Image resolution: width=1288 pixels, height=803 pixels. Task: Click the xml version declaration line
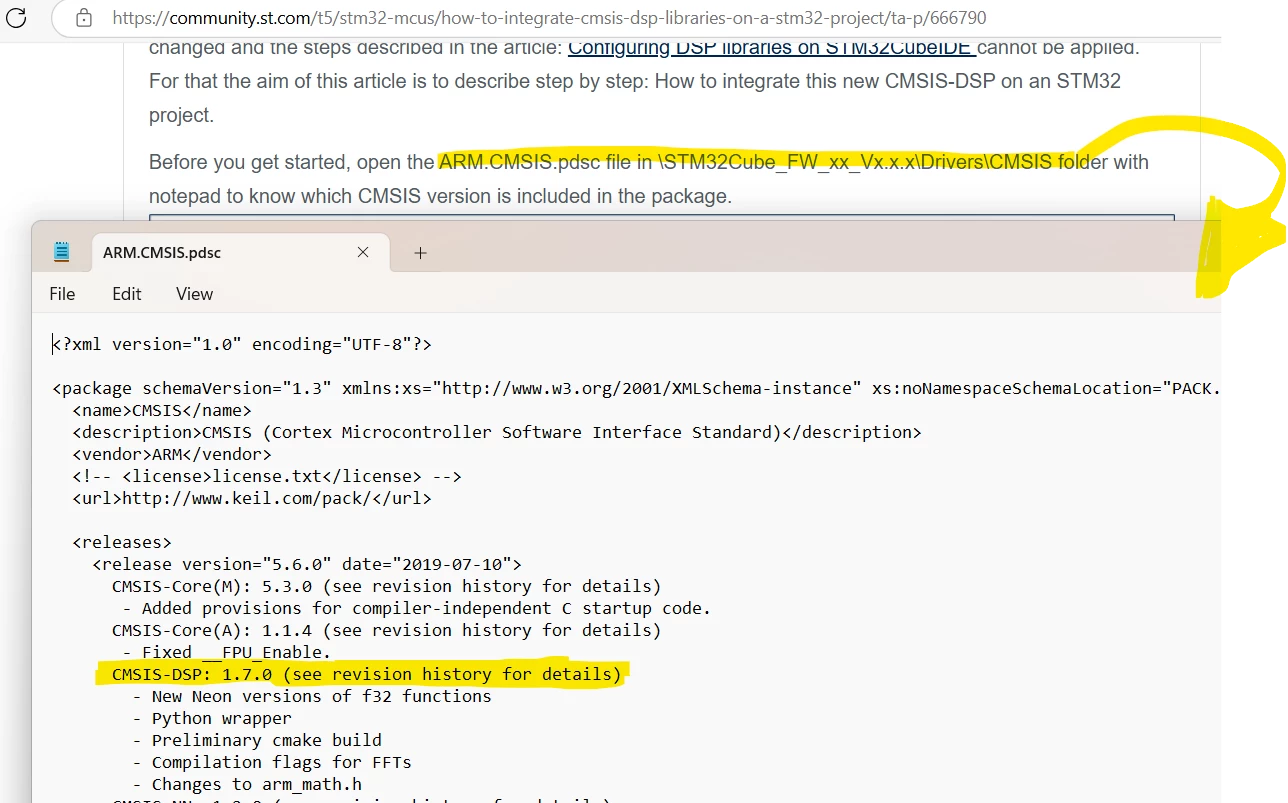pos(242,344)
